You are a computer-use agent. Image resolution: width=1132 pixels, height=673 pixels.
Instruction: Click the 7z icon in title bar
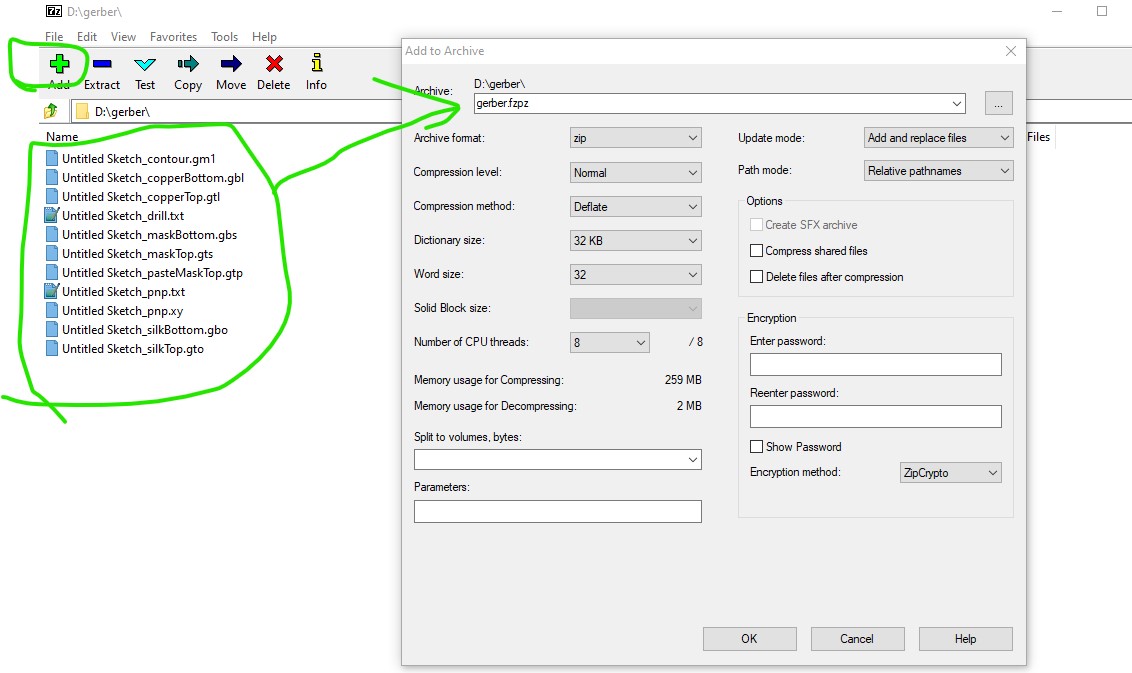coord(53,11)
